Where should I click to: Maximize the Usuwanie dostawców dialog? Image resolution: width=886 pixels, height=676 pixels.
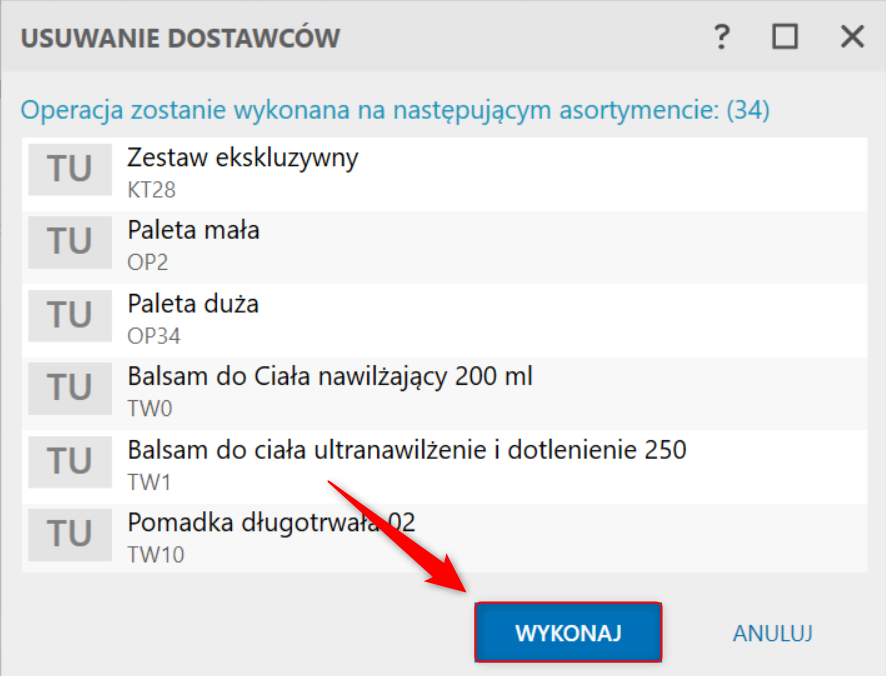785,37
